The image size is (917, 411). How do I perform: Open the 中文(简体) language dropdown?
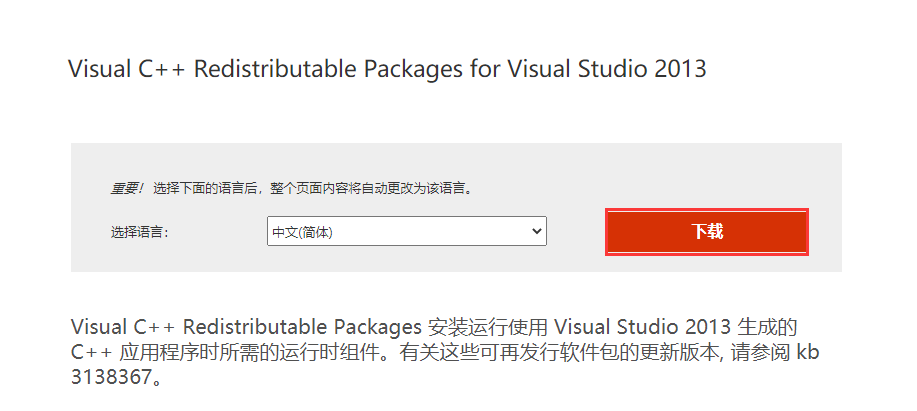click(x=406, y=232)
